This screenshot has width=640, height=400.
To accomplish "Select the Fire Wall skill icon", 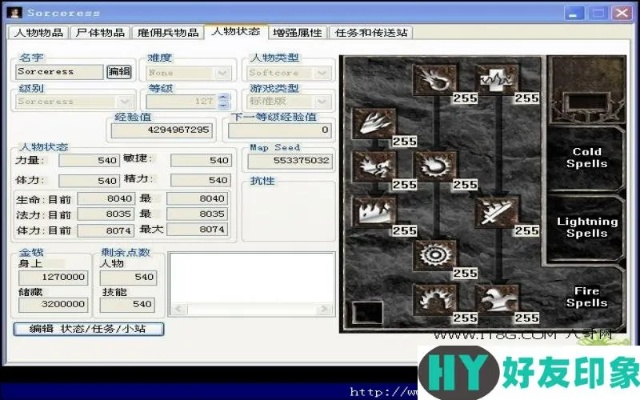I will [x=374, y=211].
